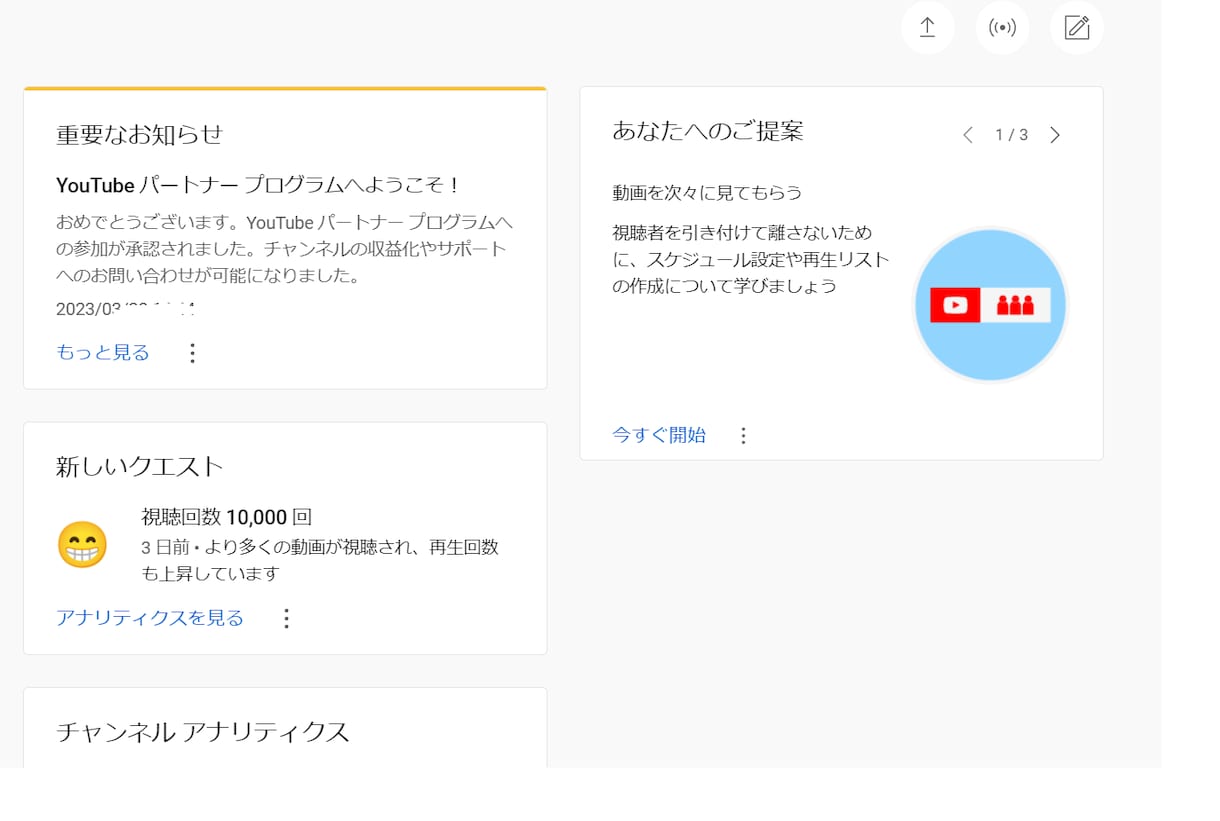The width and height of the screenshot is (1220, 821).
Task: Click the go live broadcast icon
Action: (x=1002, y=27)
